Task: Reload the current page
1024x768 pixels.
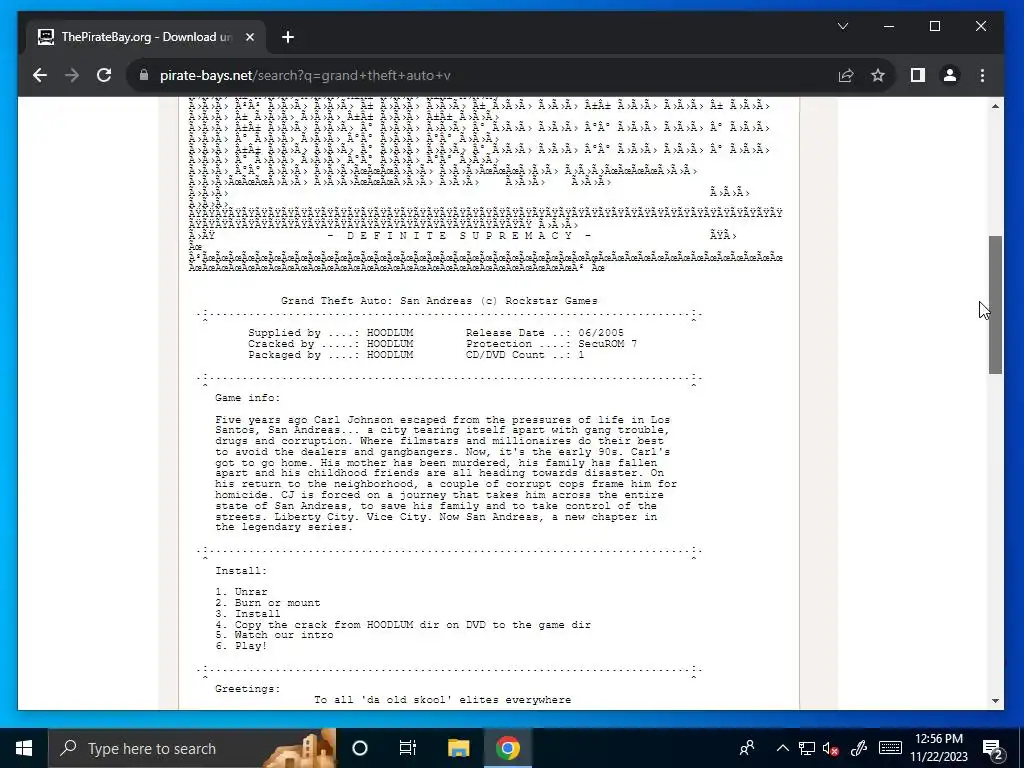Action: click(104, 75)
